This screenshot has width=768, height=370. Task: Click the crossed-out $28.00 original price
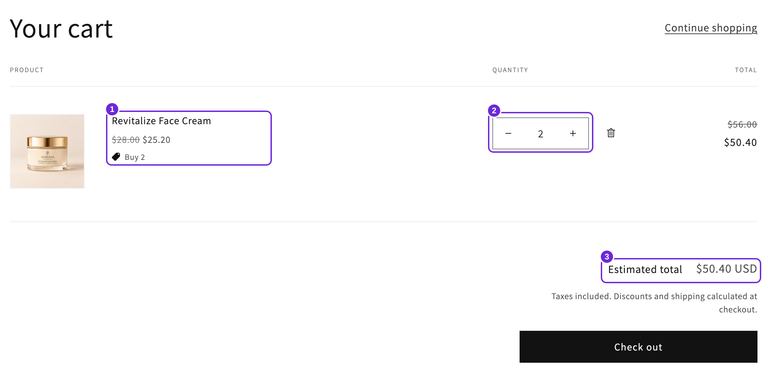pos(126,140)
